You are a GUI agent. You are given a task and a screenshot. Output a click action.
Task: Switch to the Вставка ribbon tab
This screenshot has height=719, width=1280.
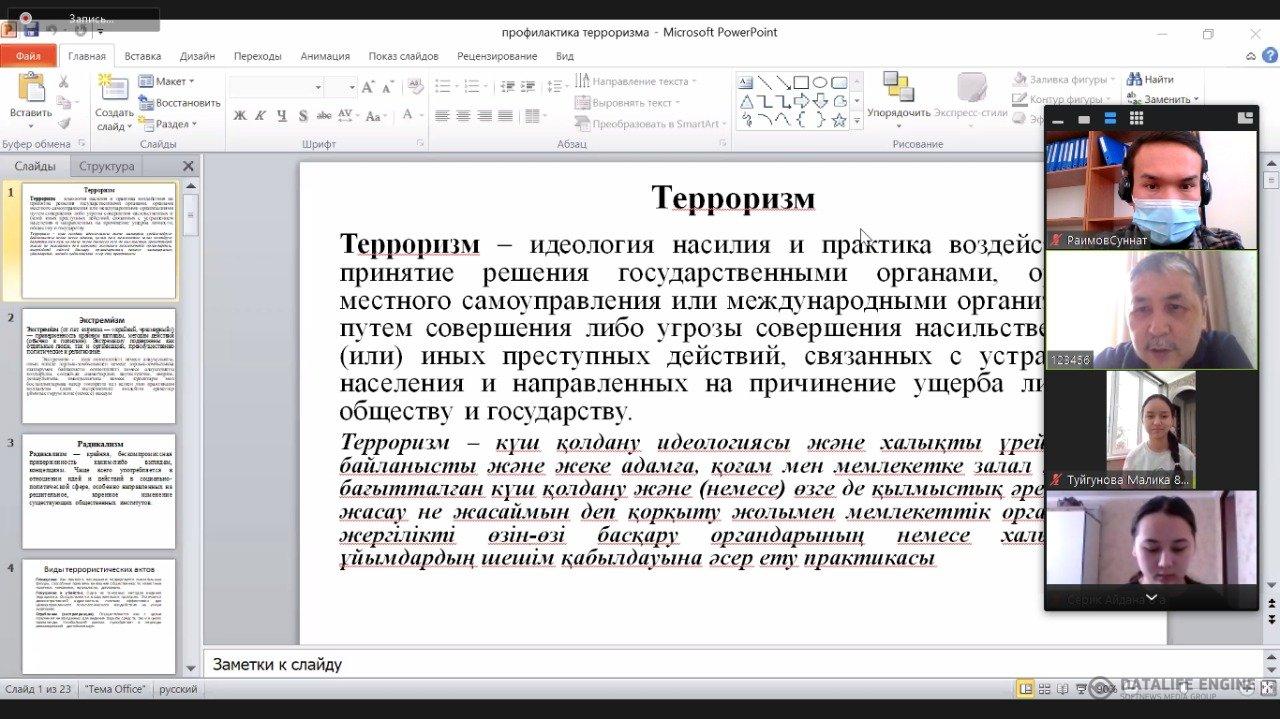coord(143,56)
